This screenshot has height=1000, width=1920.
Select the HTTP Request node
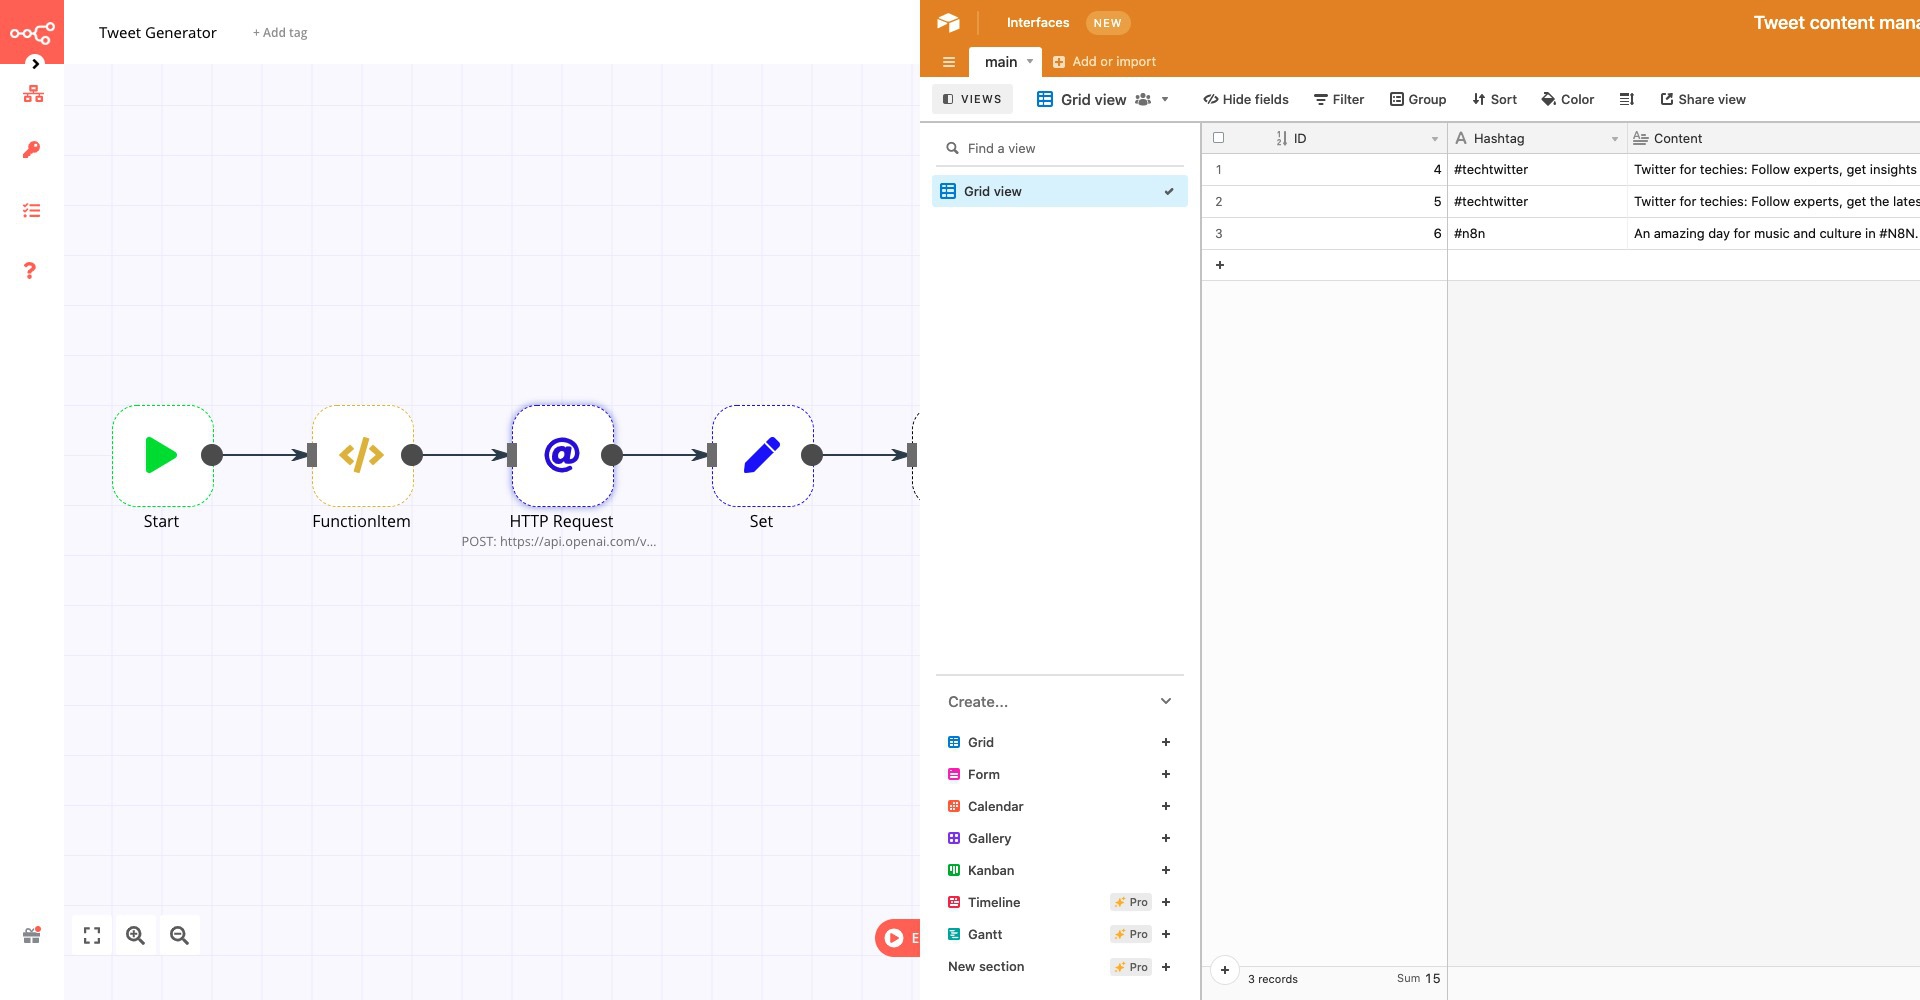[x=562, y=456]
